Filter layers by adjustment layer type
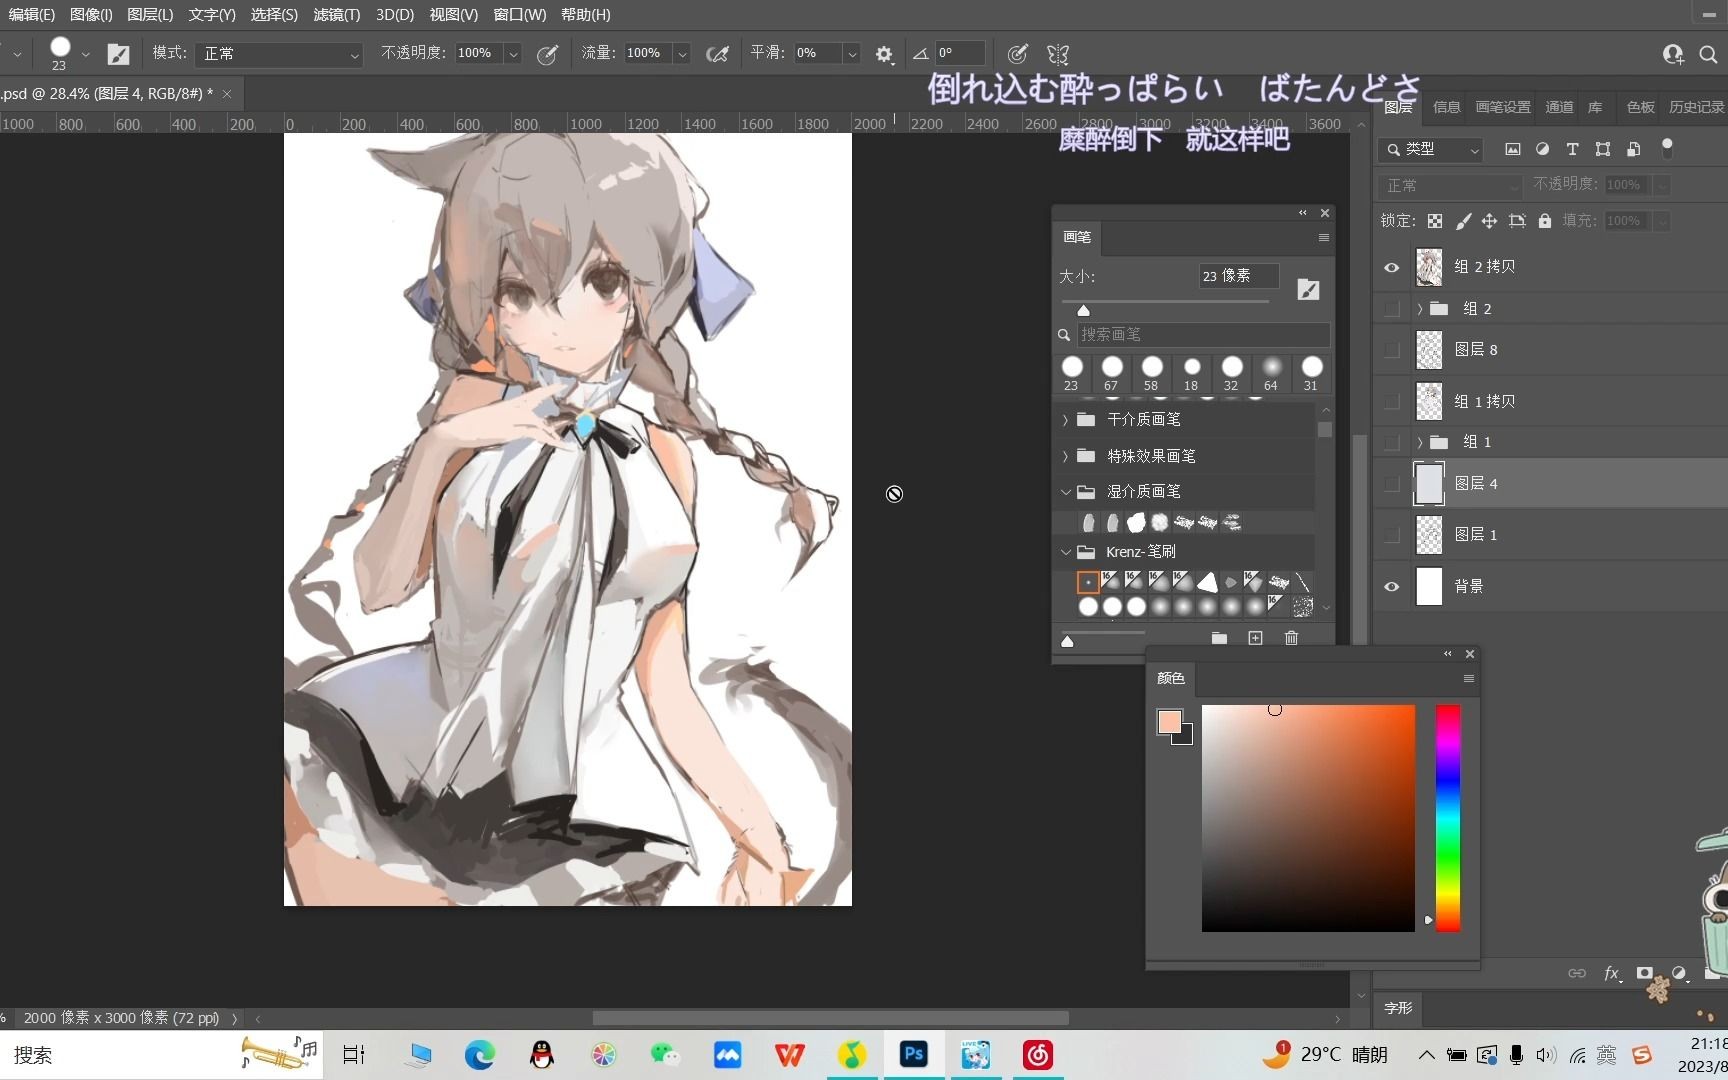This screenshot has width=1728, height=1080. [x=1543, y=149]
